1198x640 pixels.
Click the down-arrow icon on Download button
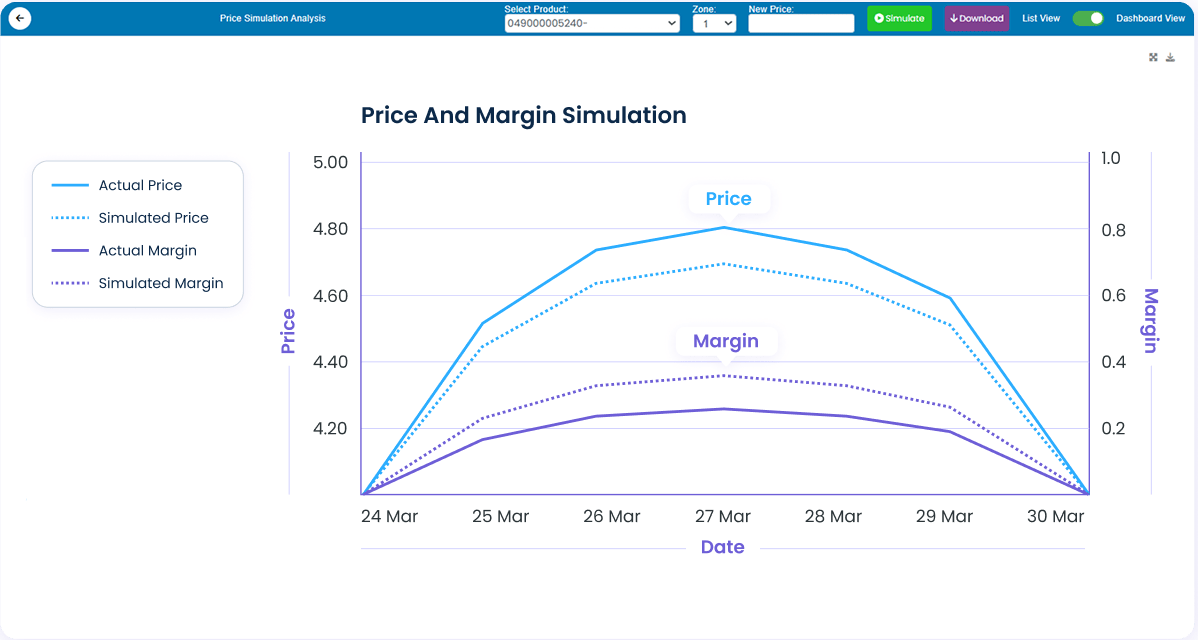[953, 18]
